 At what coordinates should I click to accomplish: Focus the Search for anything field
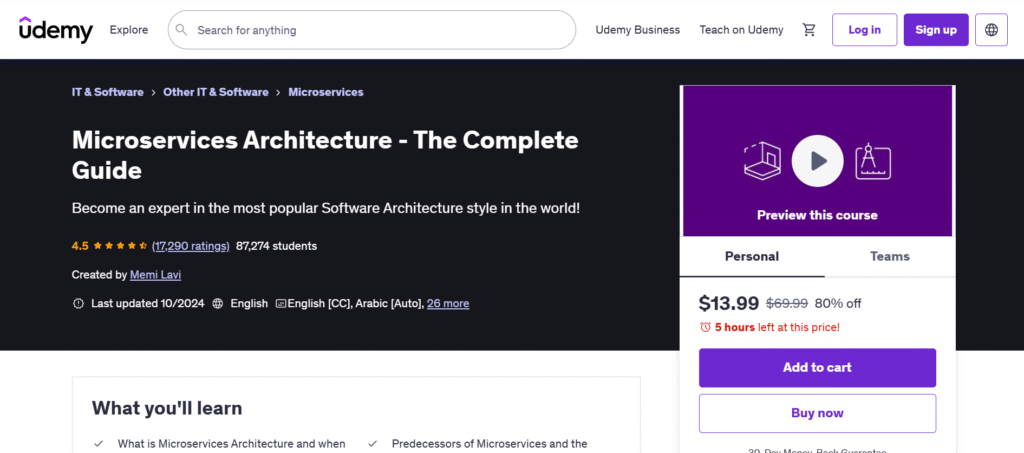tap(372, 30)
